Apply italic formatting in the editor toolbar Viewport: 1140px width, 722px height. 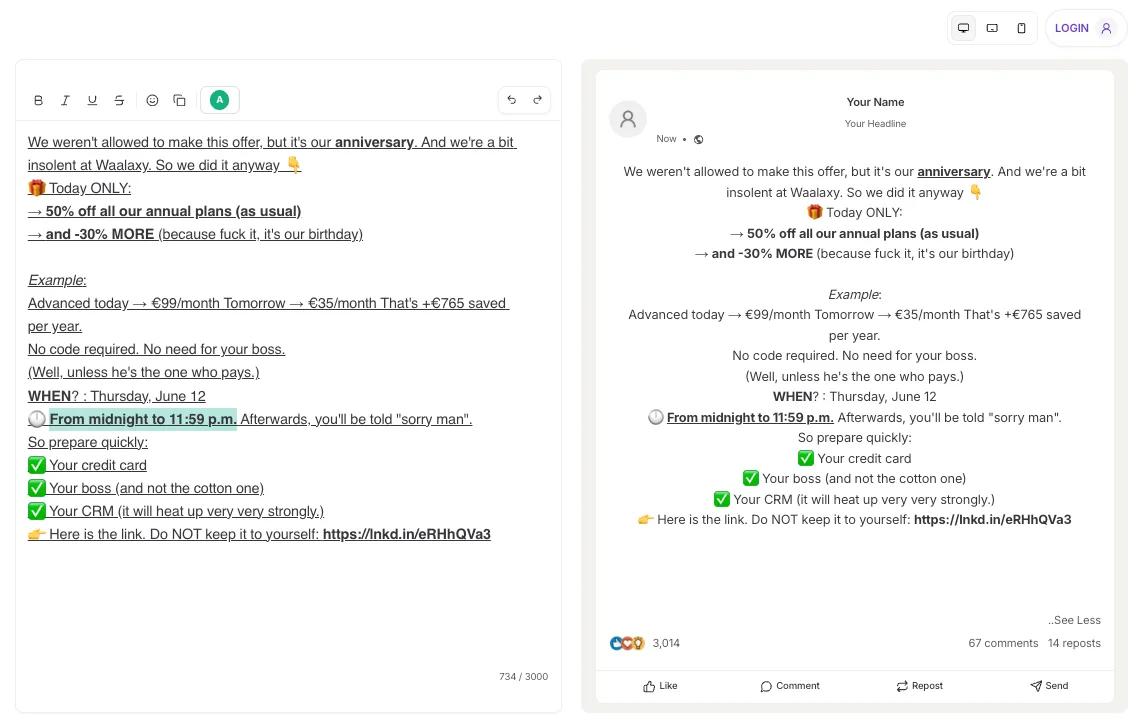[x=65, y=100]
